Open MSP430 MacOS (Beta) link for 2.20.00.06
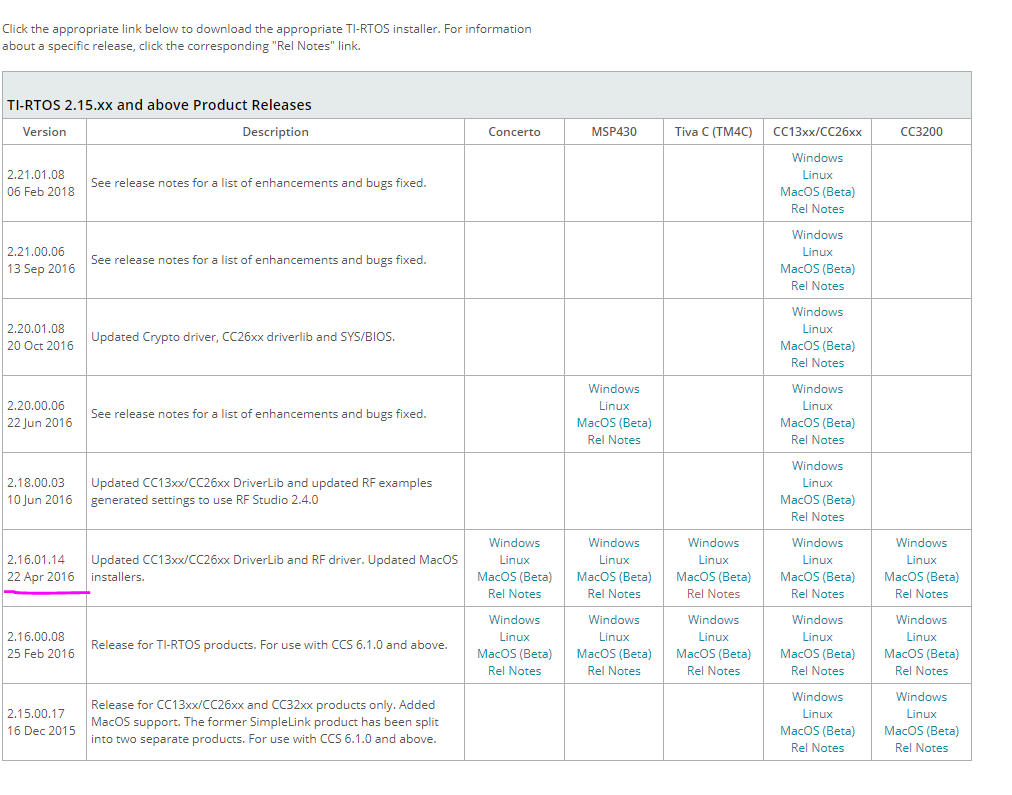 pos(614,423)
